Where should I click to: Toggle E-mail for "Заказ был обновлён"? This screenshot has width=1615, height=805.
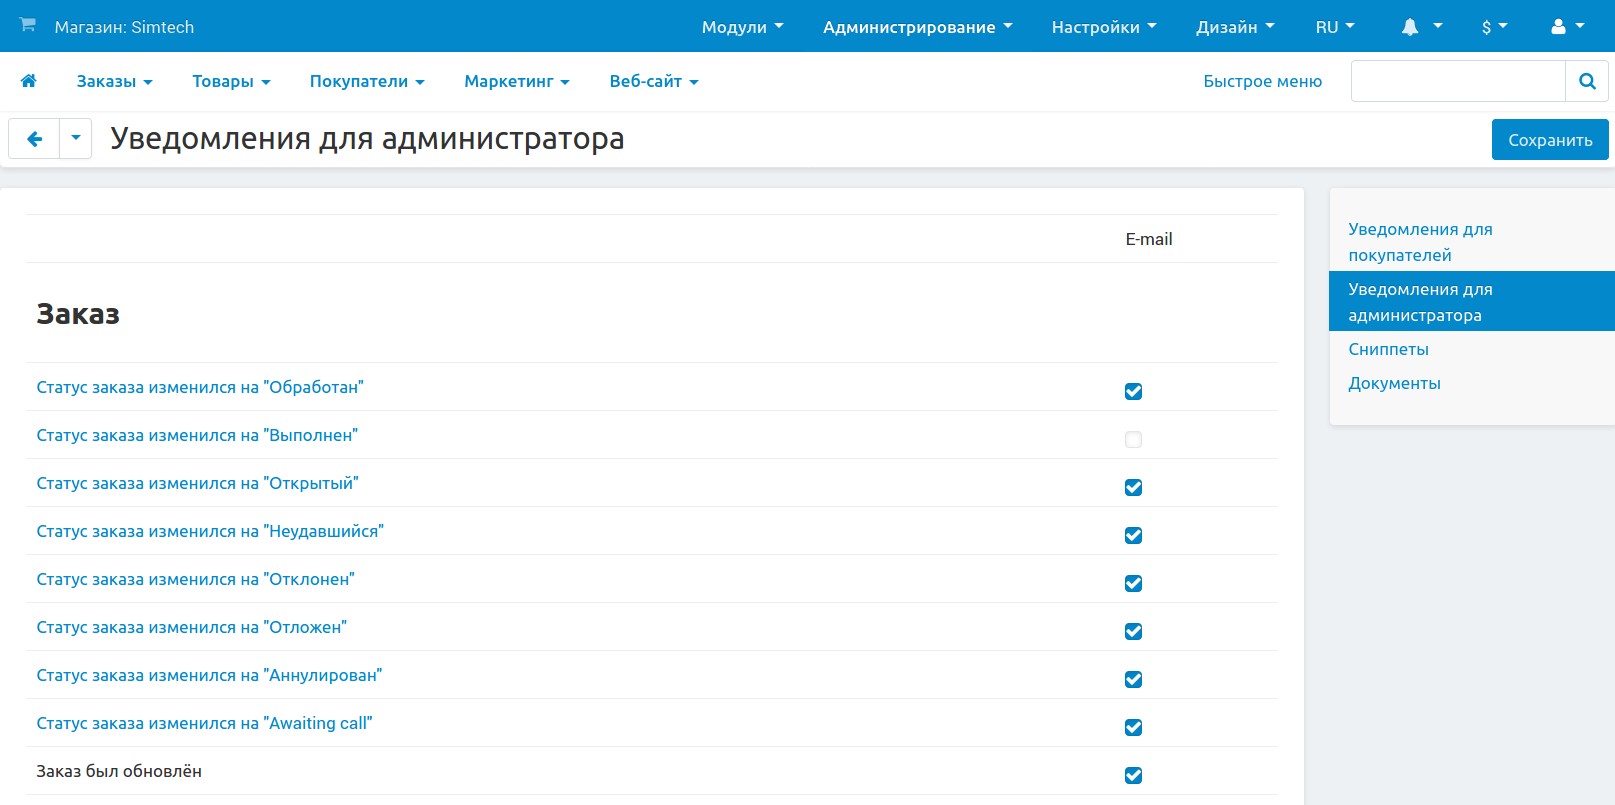click(1133, 775)
